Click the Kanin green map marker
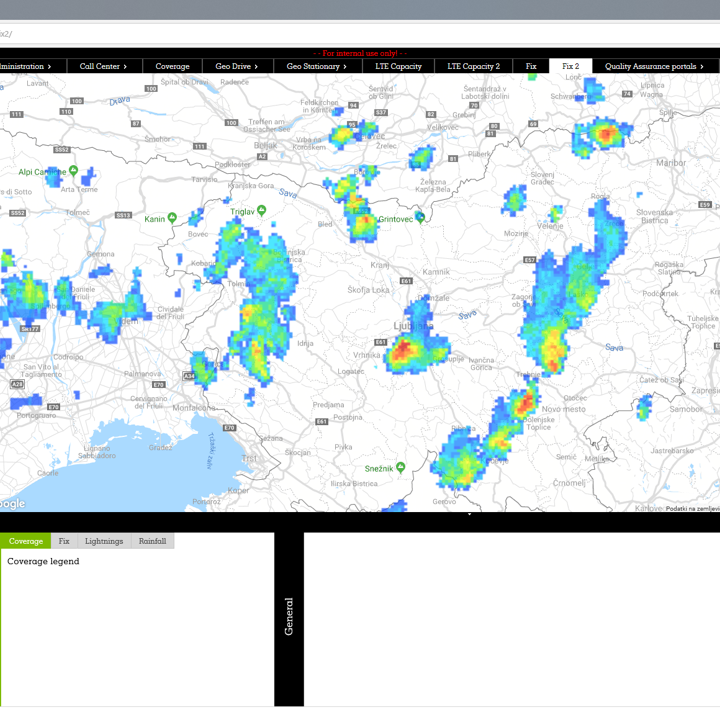This screenshot has width=720, height=720. pyautogui.click(x=172, y=218)
